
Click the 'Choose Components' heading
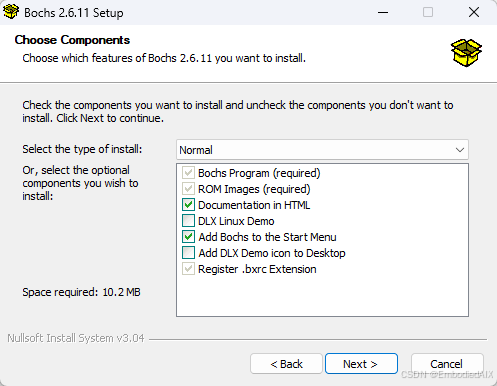72,40
